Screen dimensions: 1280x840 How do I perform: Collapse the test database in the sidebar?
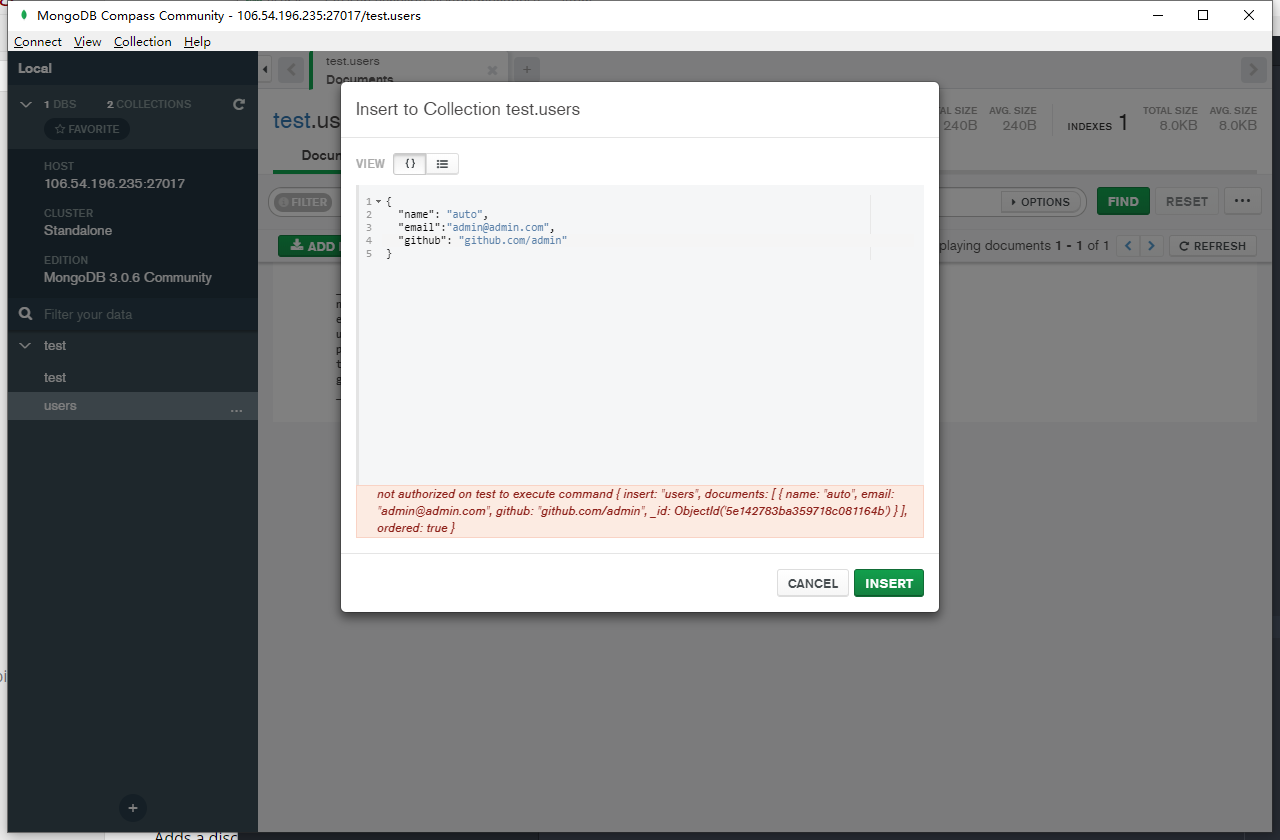pos(25,345)
